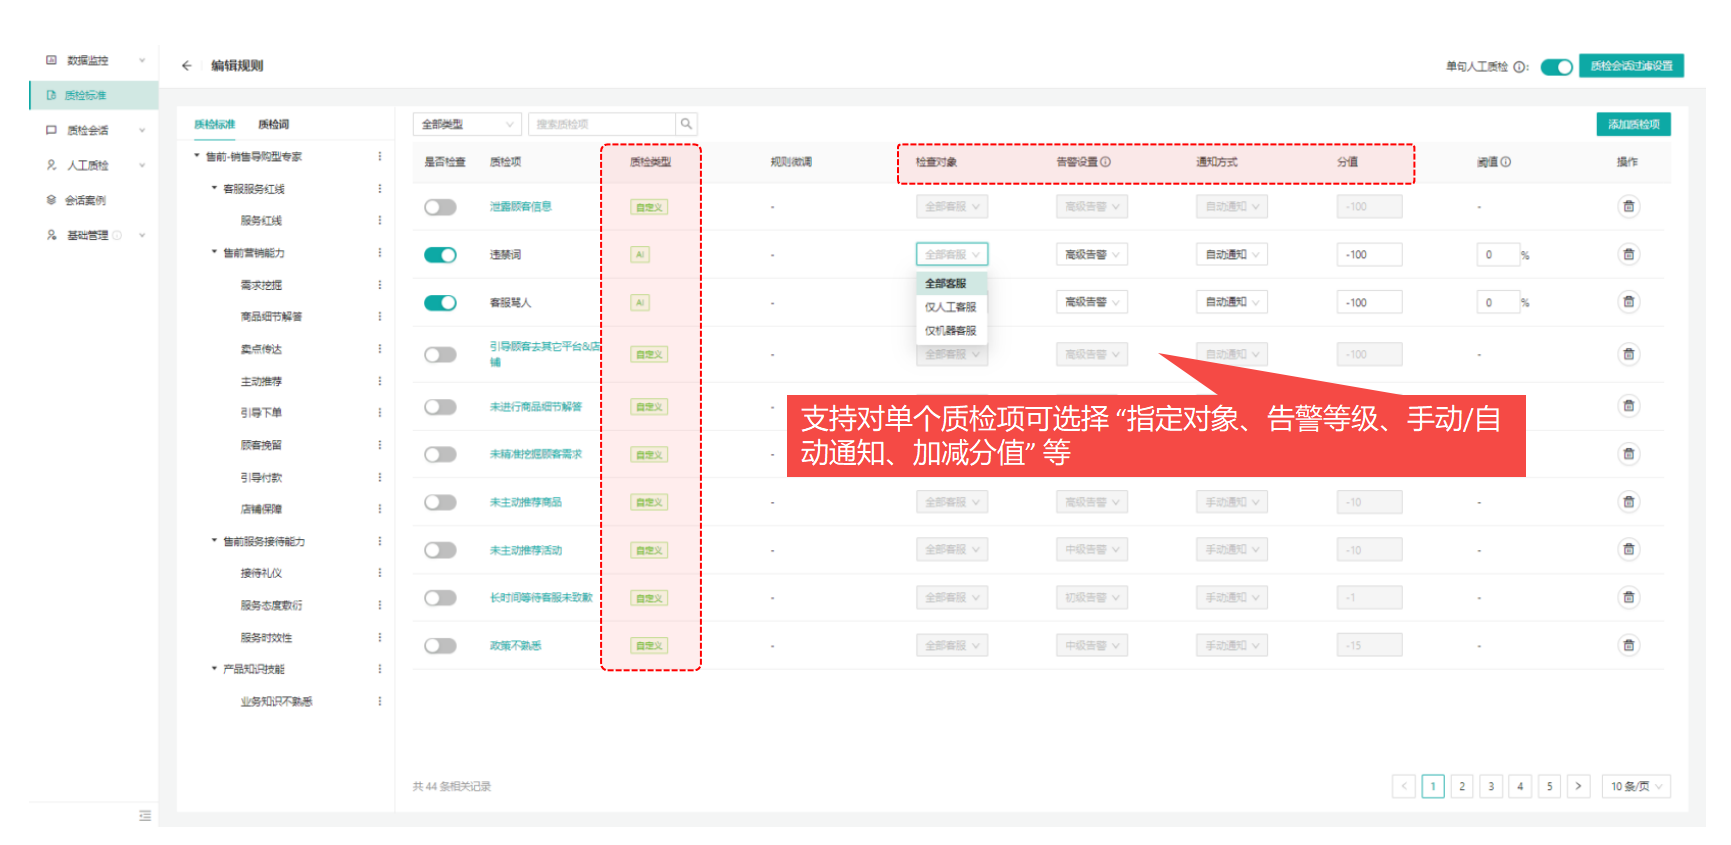The height and width of the screenshot is (845, 1731).
Task: Click the 质检会话过滤设置 button
Action: click(x=1632, y=66)
